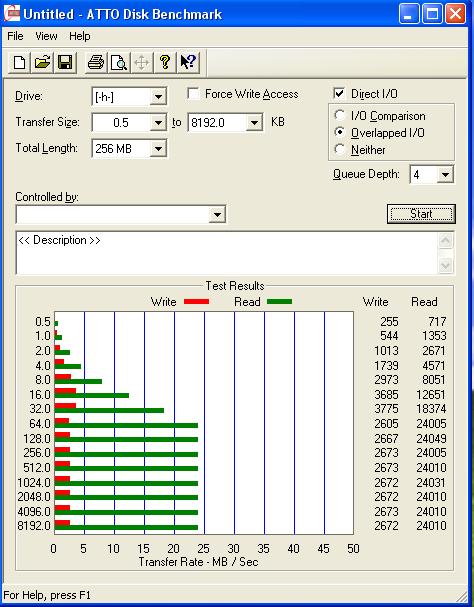Click the four-arrow move toolbar icon
This screenshot has width=474, height=607.
click(x=141, y=62)
